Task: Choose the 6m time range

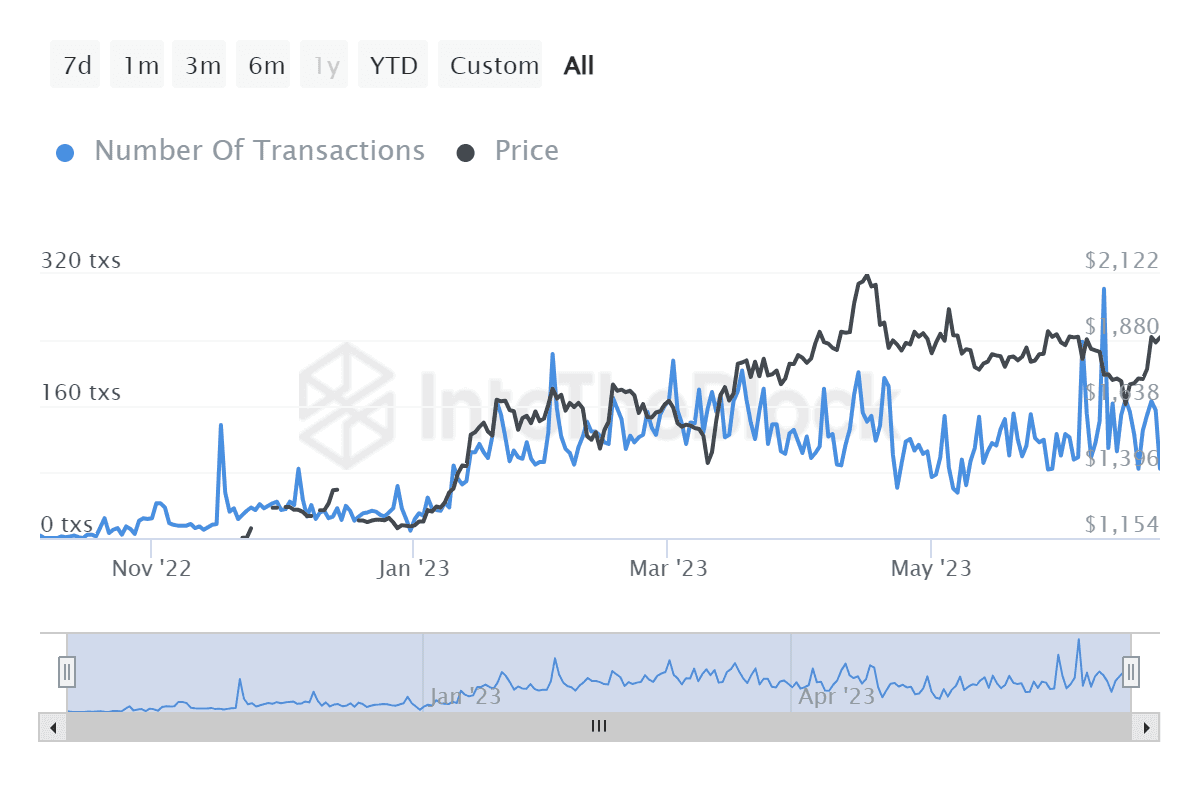Action: point(266,66)
